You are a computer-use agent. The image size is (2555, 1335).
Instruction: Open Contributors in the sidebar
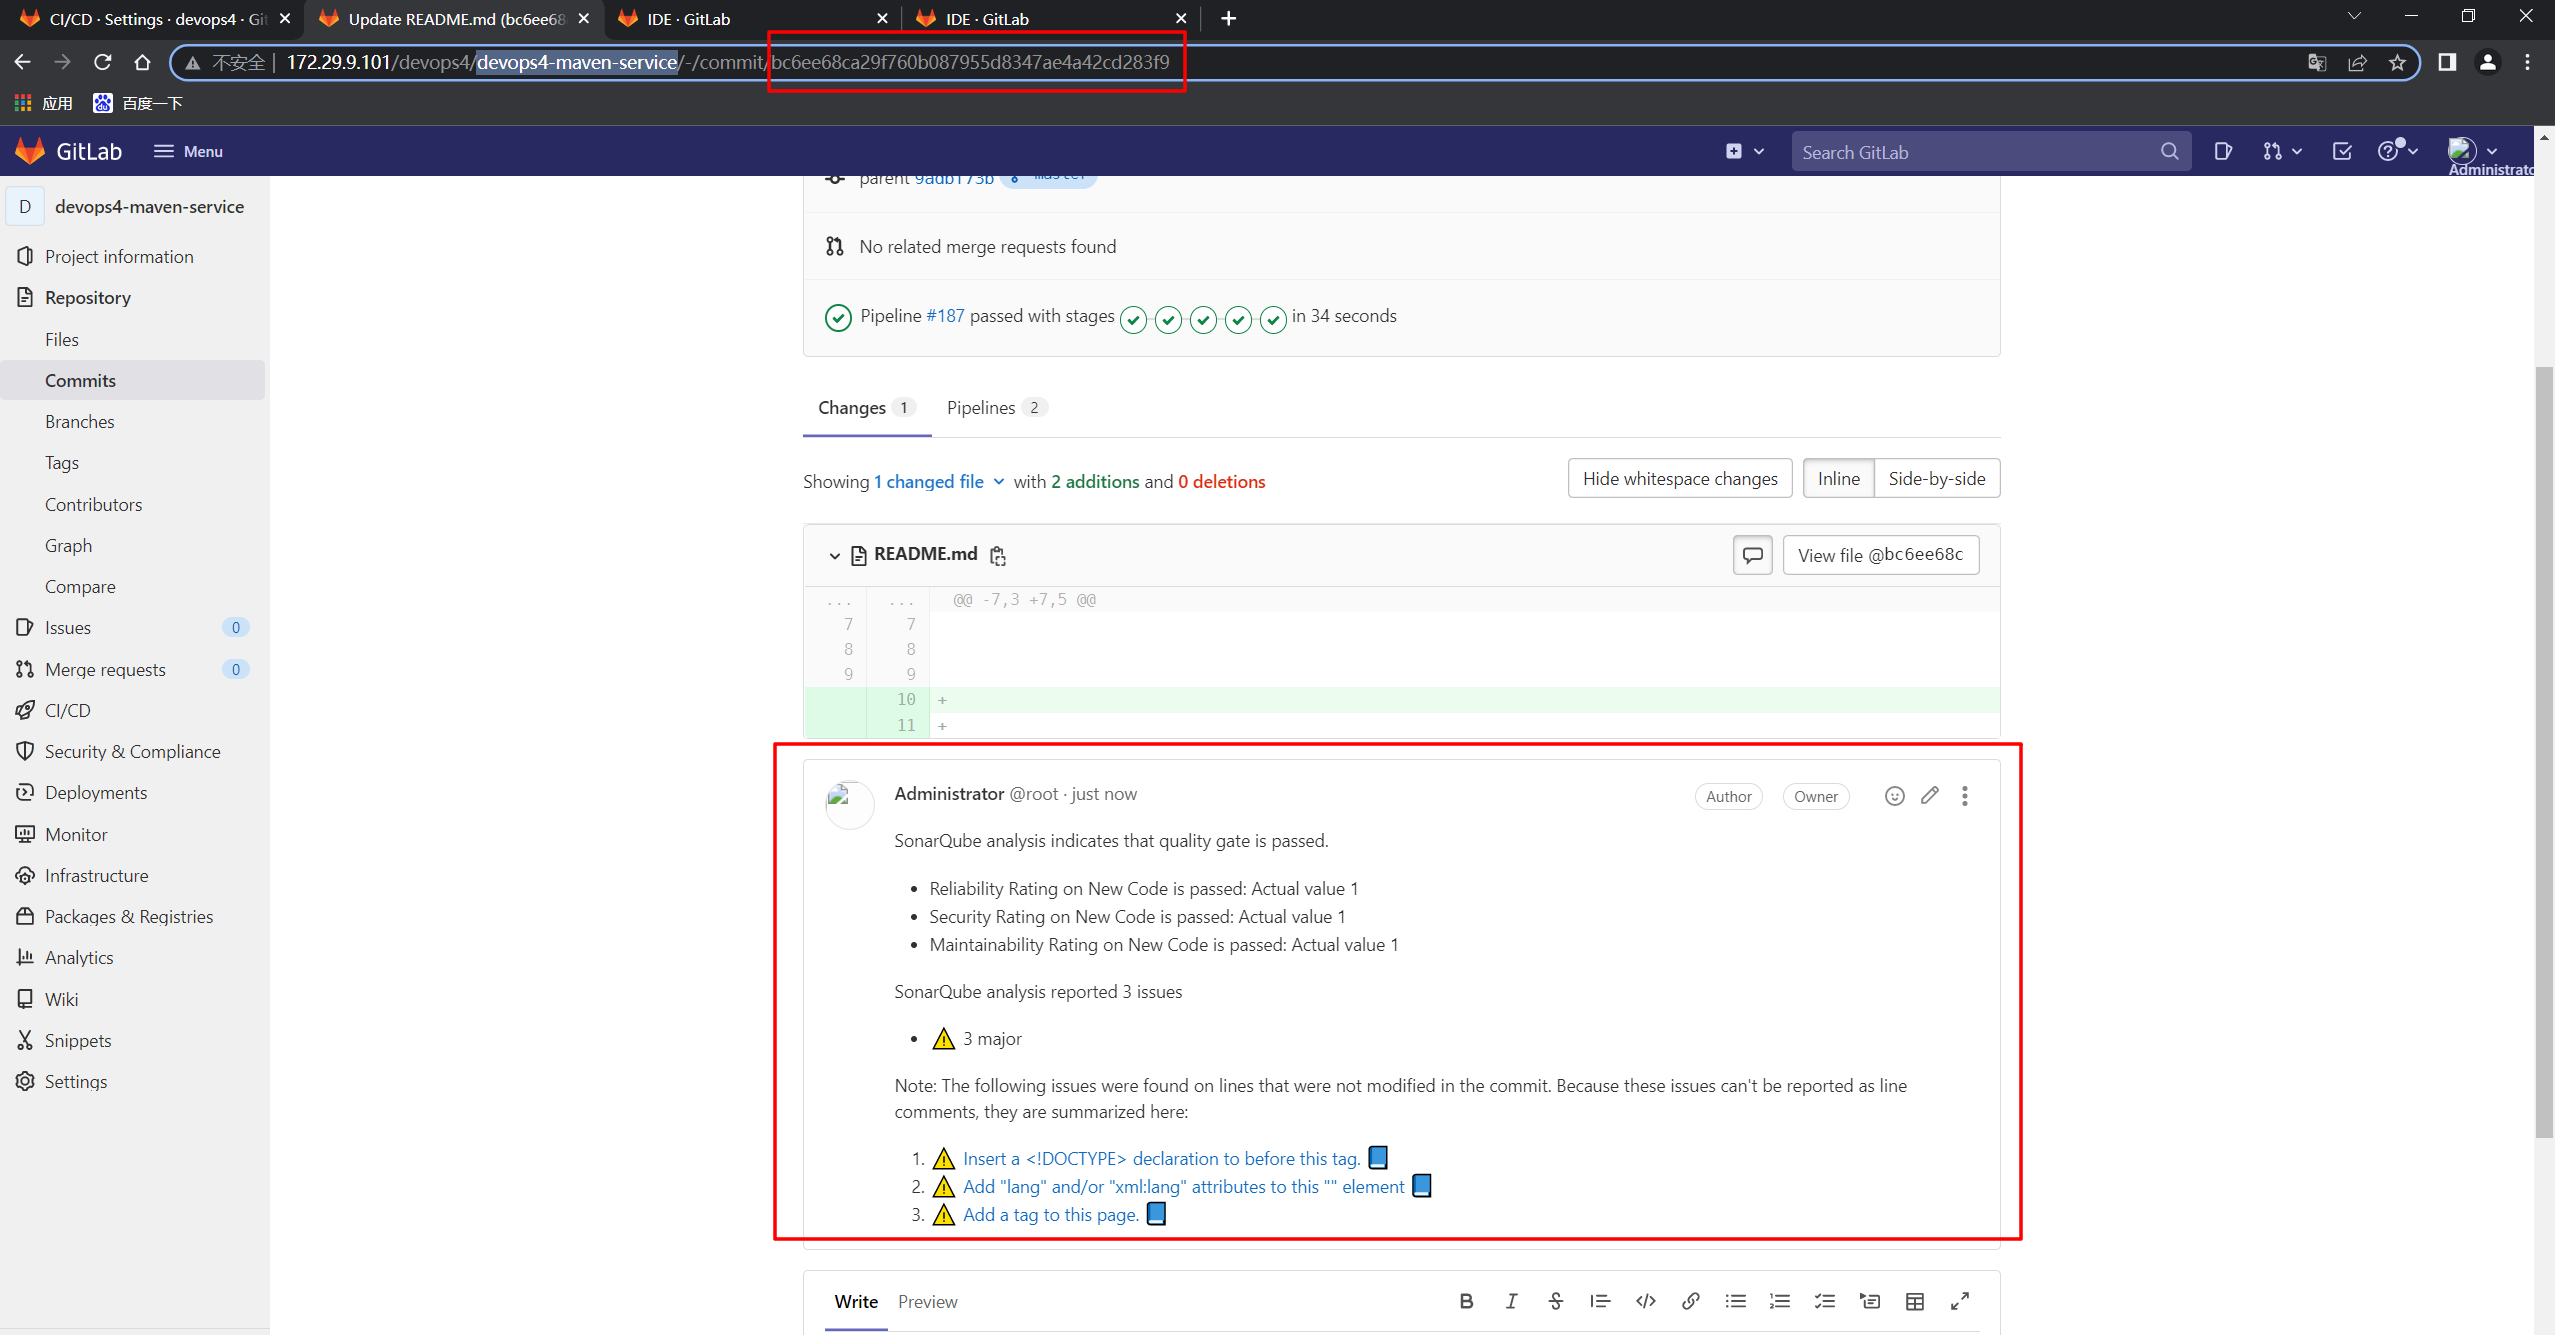93,504
